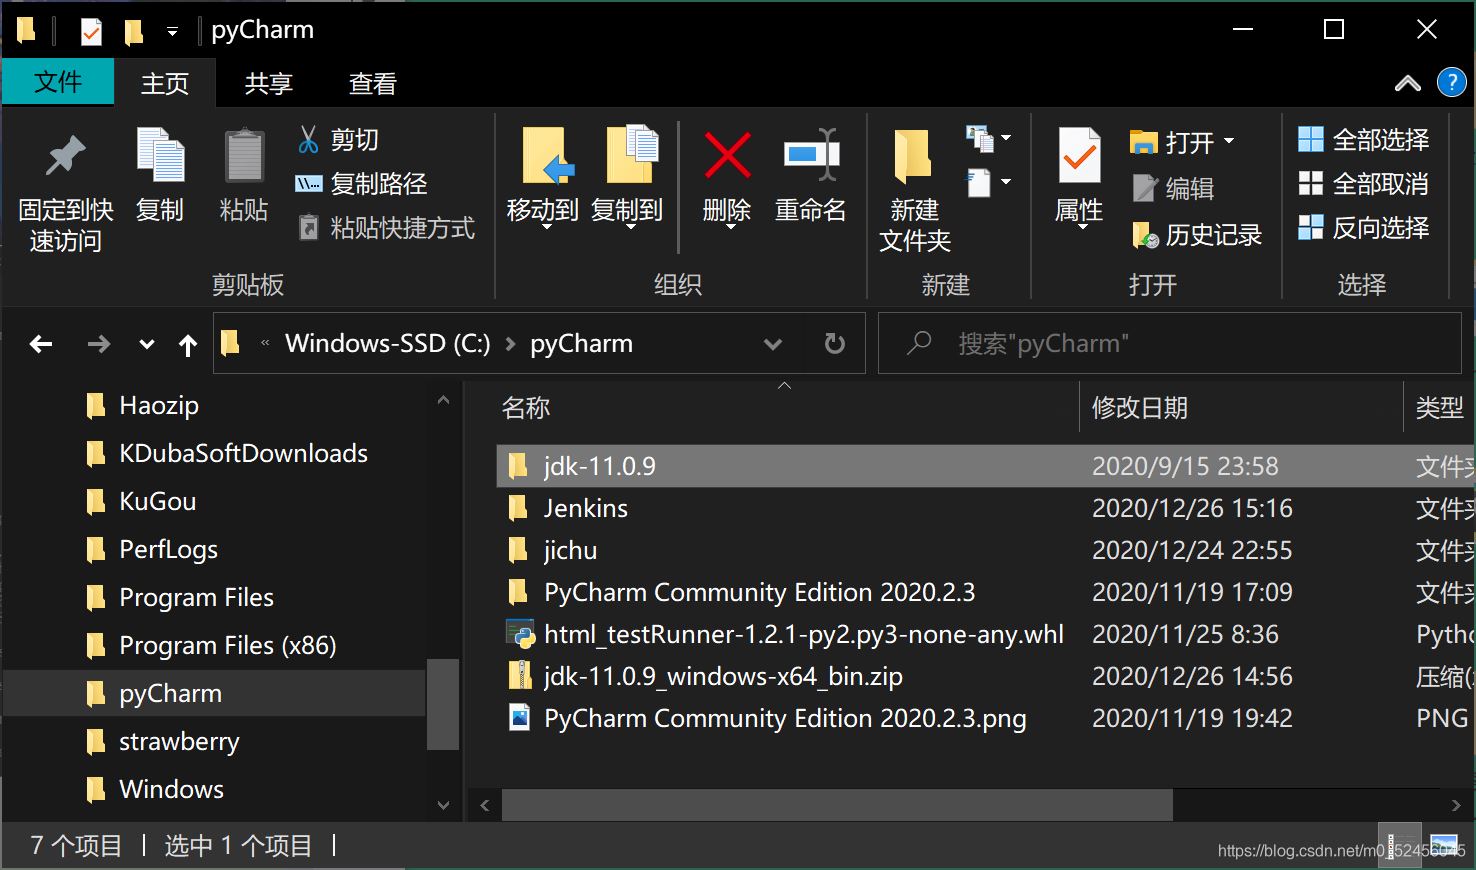Click Invert Selection option
Screen dimensions: 1476x870
coord(1363,228)
